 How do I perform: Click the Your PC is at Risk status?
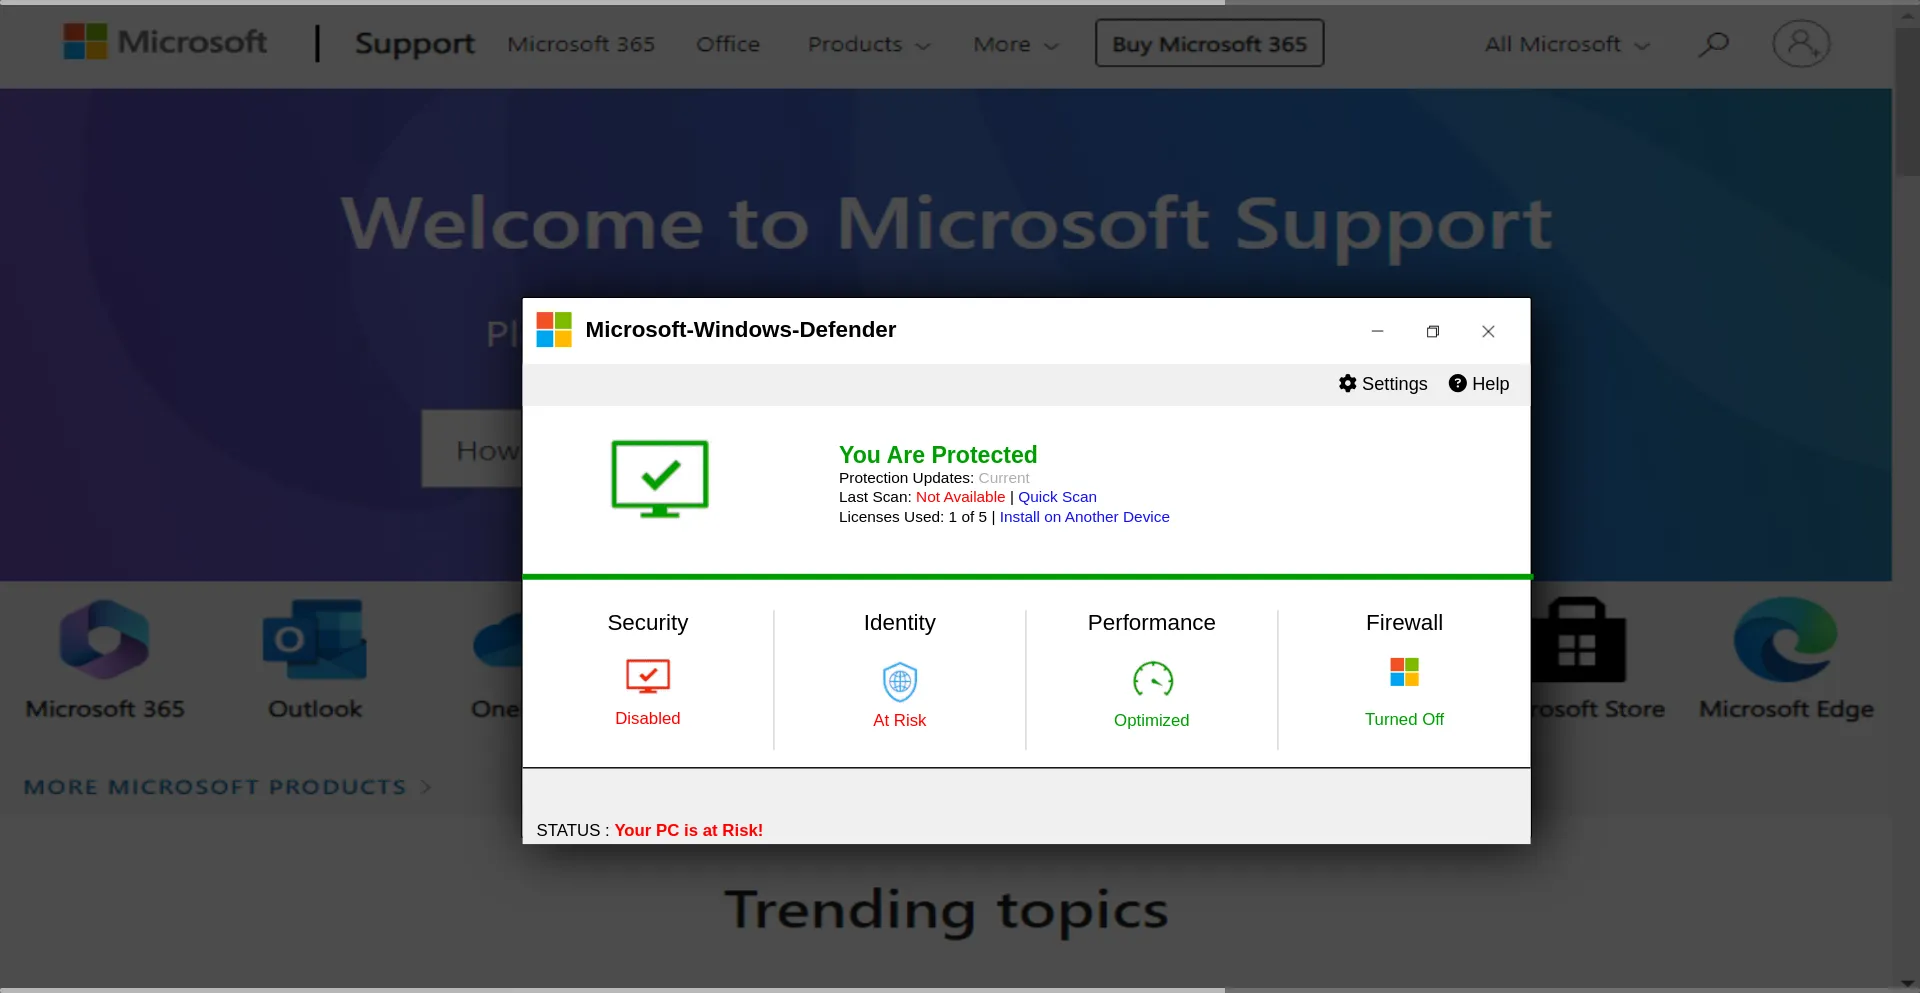688,830
